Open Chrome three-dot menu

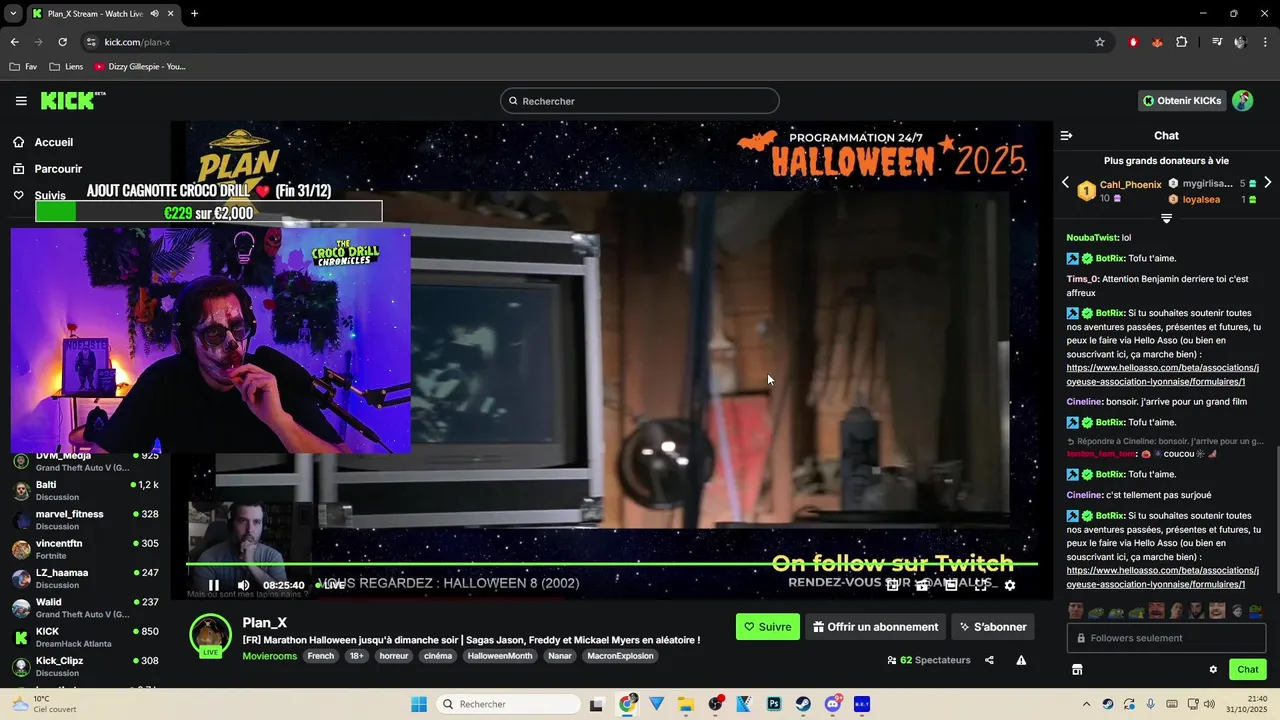[1266, 42]
